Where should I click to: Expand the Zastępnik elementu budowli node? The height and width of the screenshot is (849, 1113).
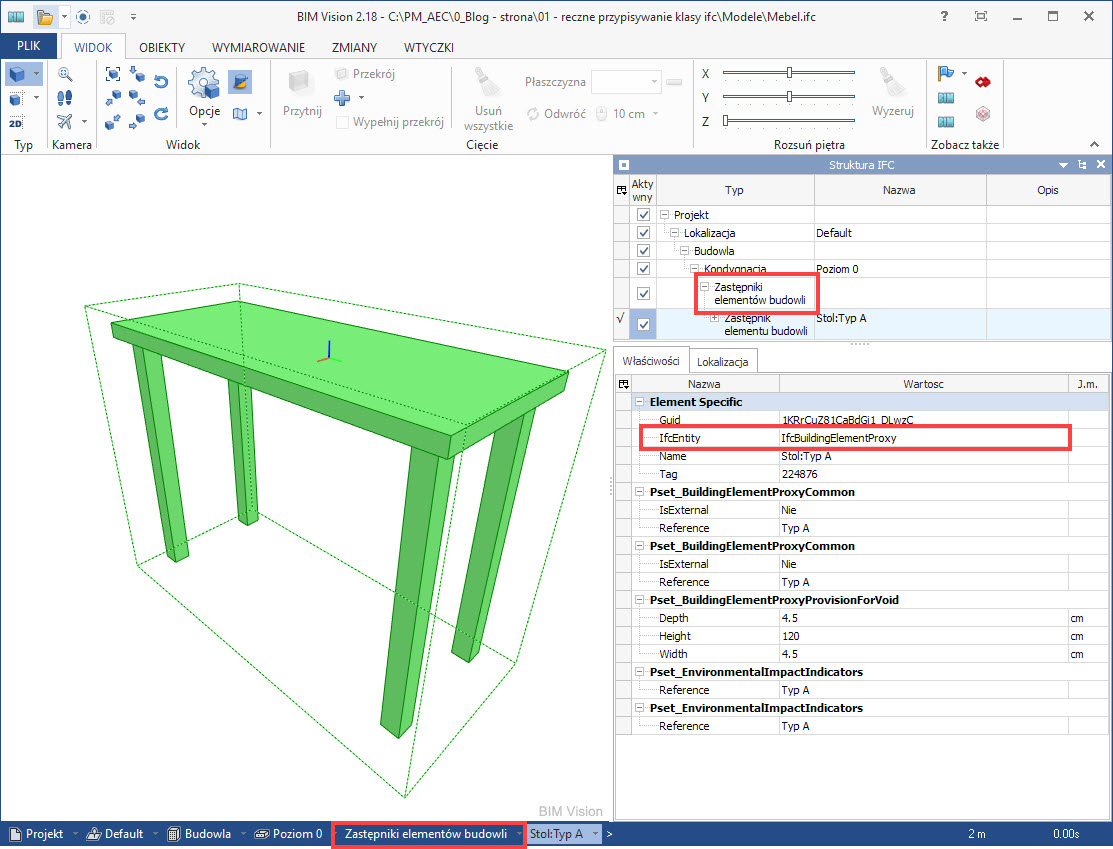coord(714,318)
